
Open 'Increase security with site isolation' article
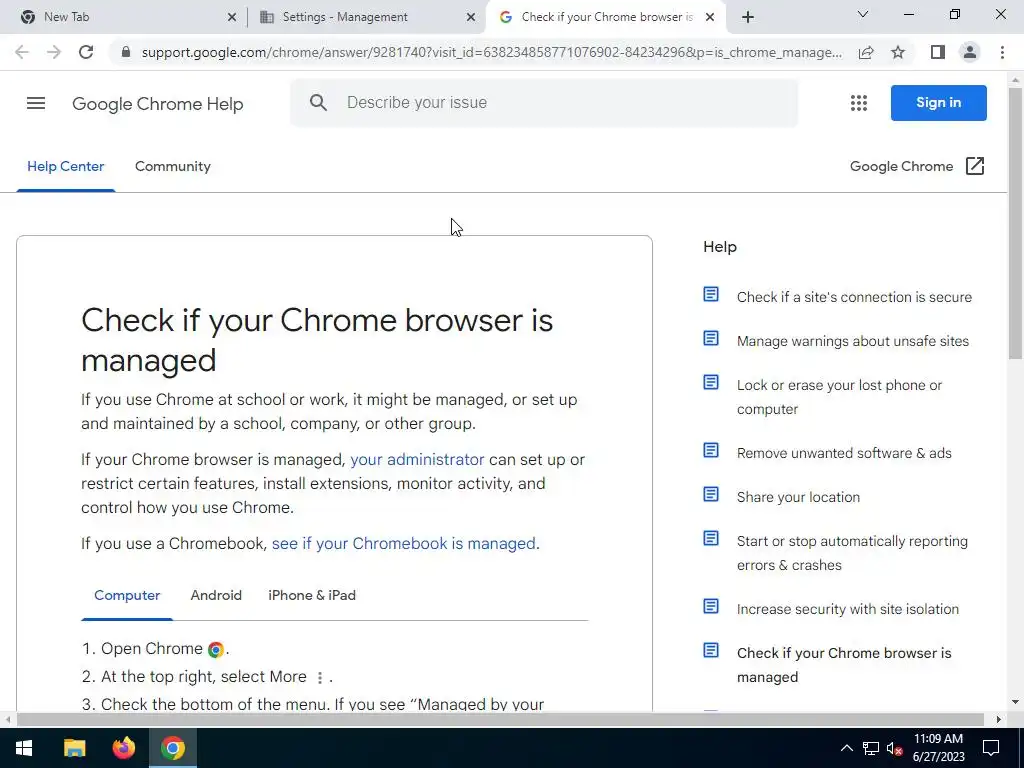click(x=848, y=609)
